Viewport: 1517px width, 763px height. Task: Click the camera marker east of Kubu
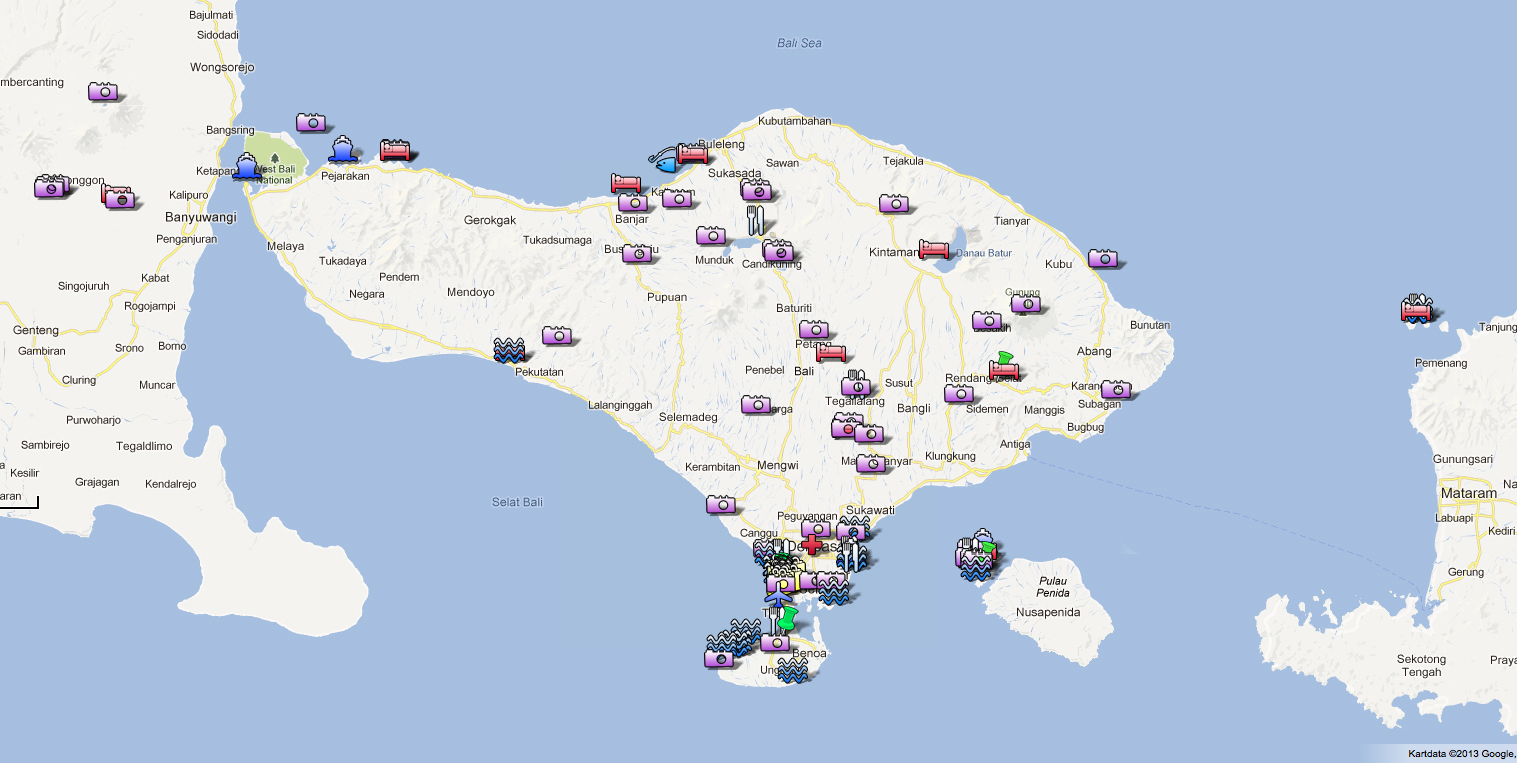[x=1103, y=258]
